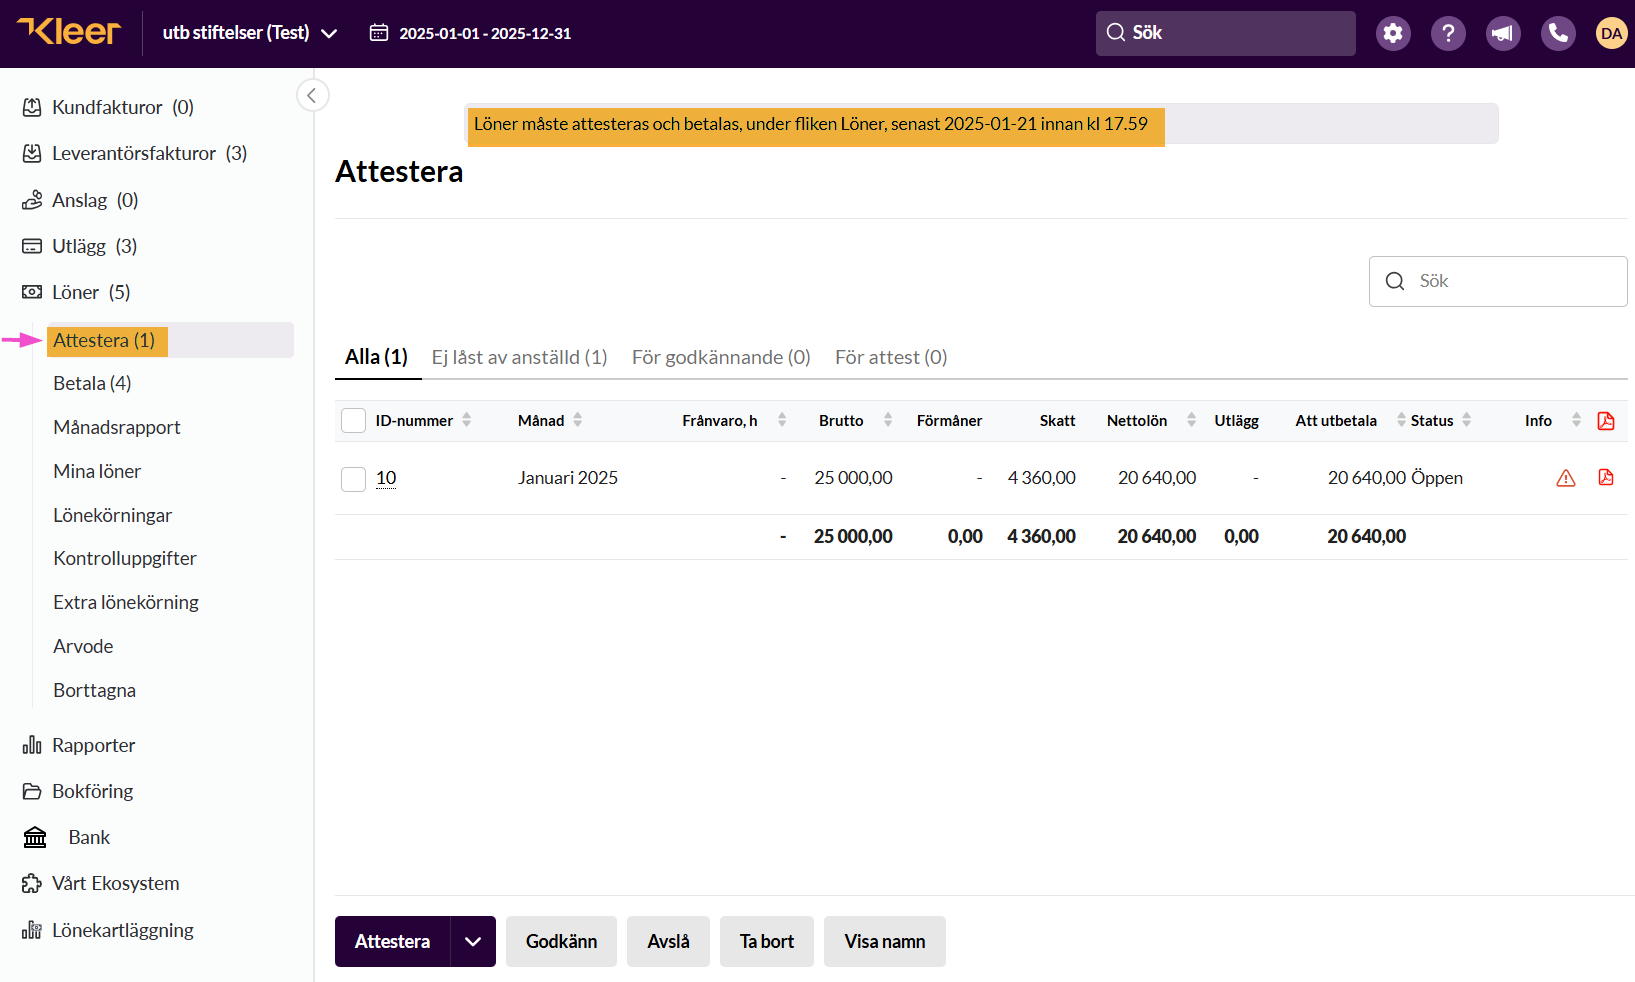The width and height of the screenshot is (1635, 982).
Task: Click the Utlägg card icon
Action: [32, 246]
